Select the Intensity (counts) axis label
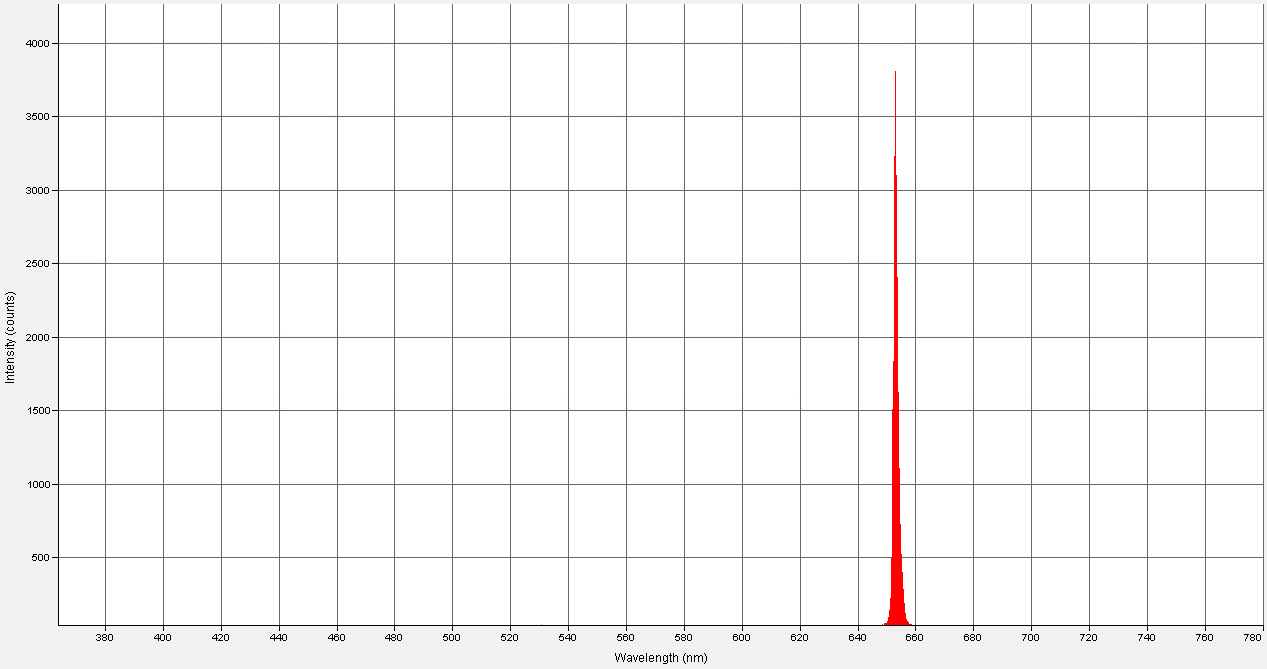 click(11, 334)
